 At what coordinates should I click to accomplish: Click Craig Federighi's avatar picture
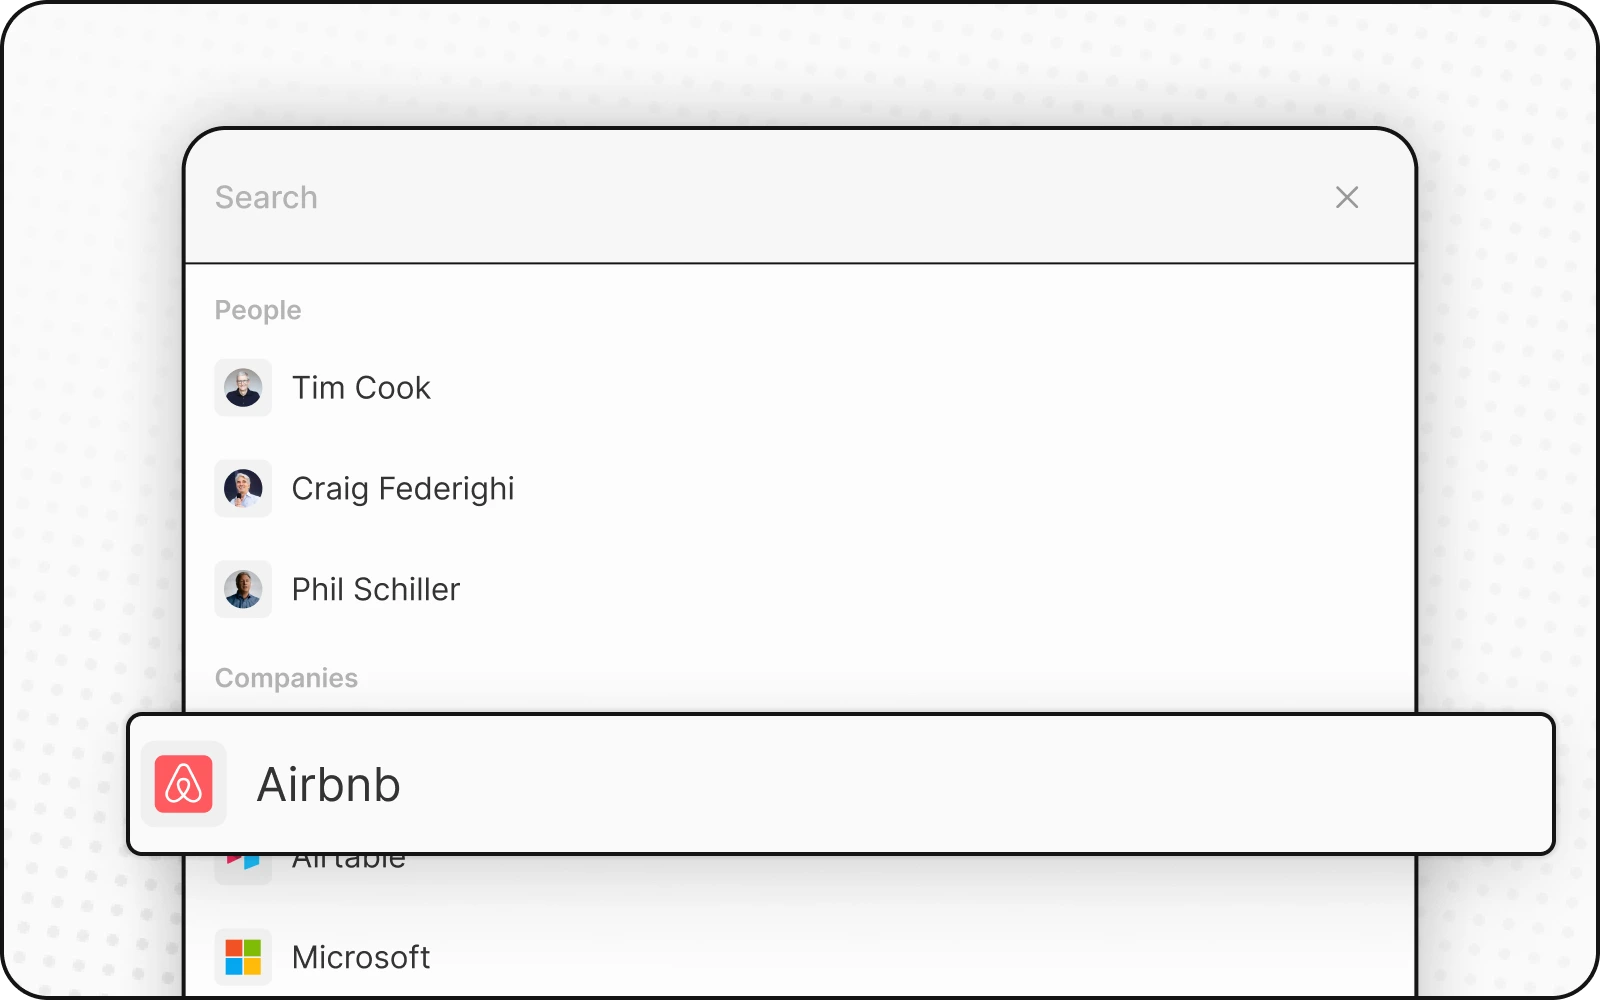tap(243, 489)
